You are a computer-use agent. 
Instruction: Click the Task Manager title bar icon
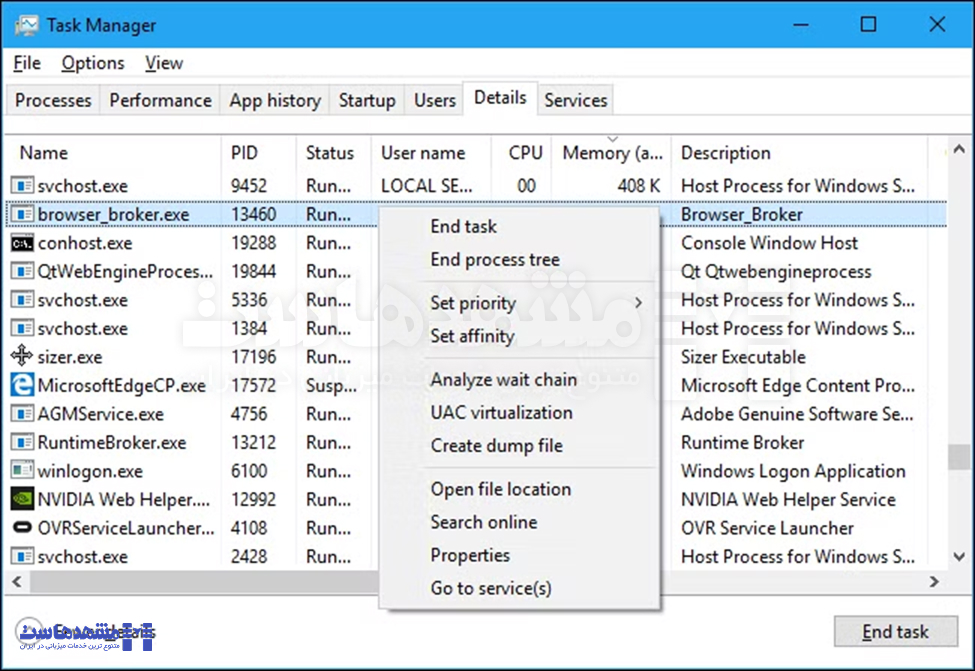26,25
